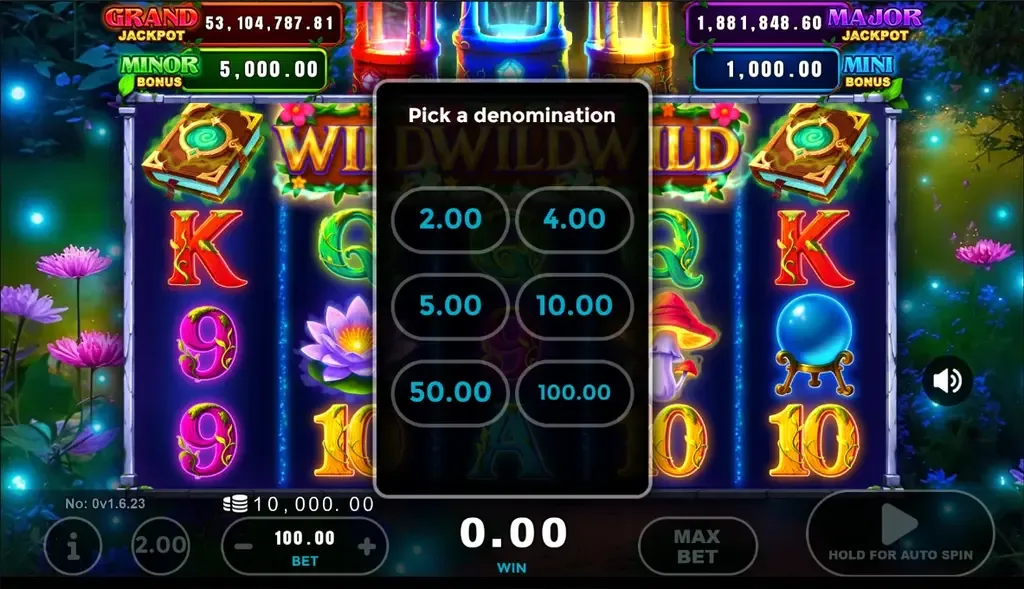Select the 10.00 denomination option
The width and height of the screenshot is (1024, 589).
coord(574,306)
